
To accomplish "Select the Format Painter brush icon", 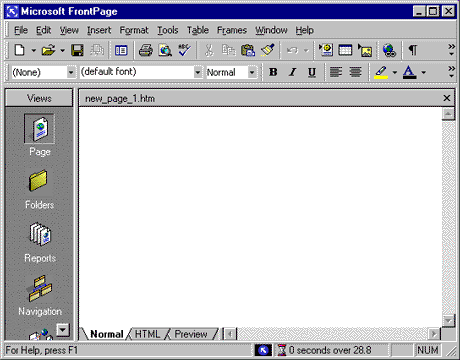I will tap(267, 50).
